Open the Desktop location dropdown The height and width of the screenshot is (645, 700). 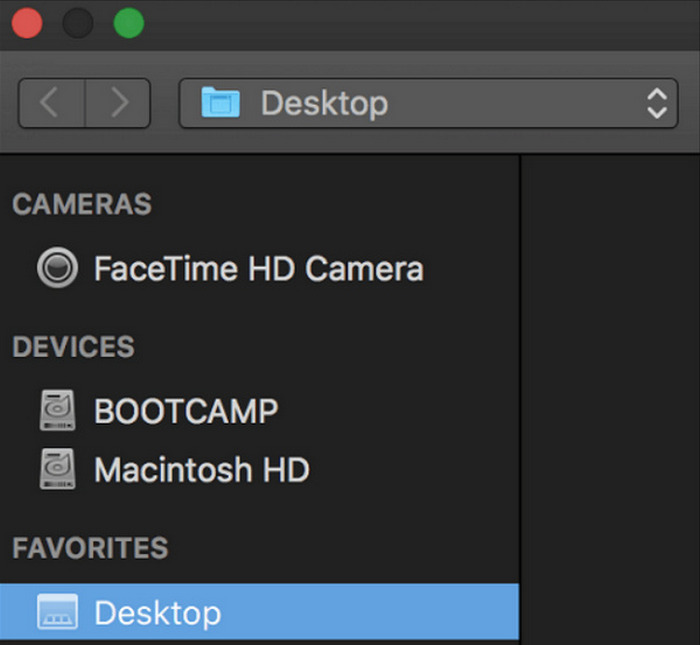428,103
